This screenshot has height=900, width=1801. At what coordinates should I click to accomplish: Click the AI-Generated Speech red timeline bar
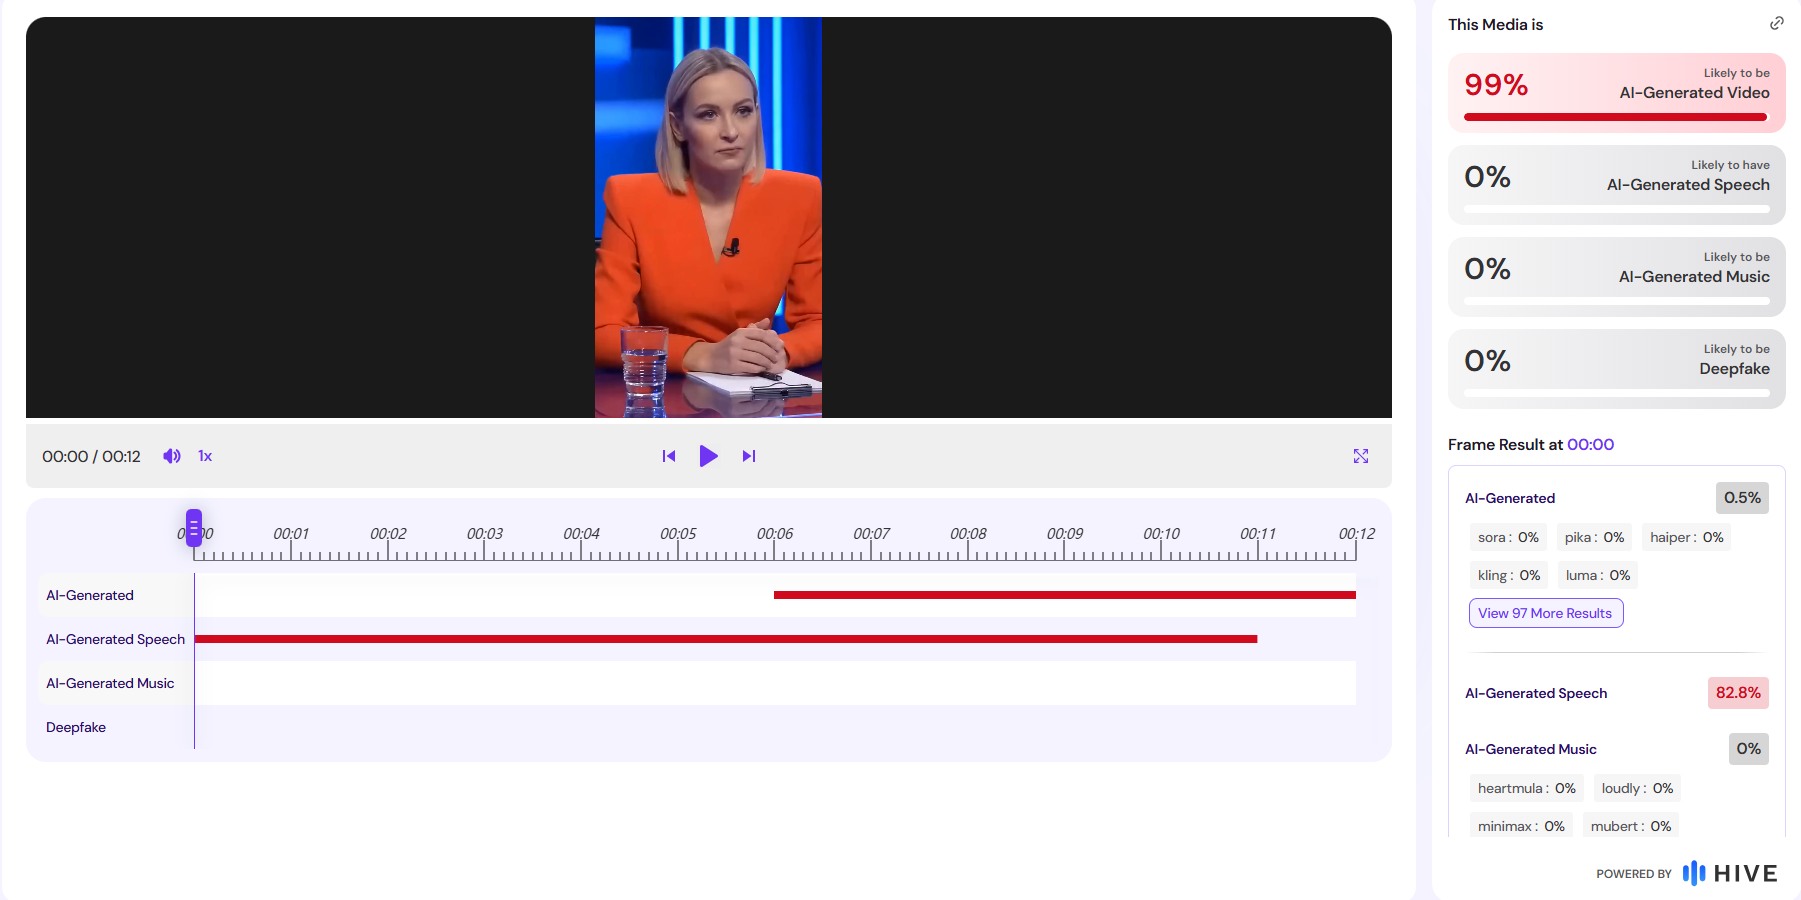(726, 639)
